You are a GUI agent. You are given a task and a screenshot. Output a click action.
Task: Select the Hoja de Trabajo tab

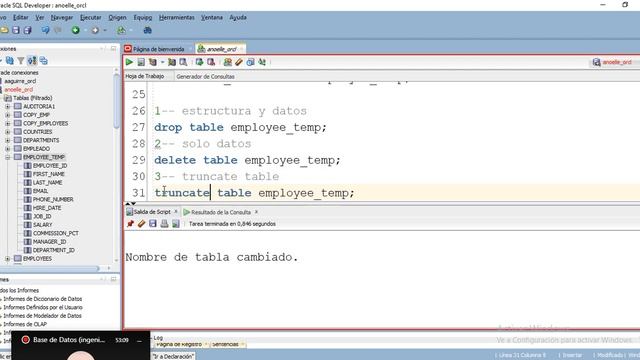click(145, 76)
